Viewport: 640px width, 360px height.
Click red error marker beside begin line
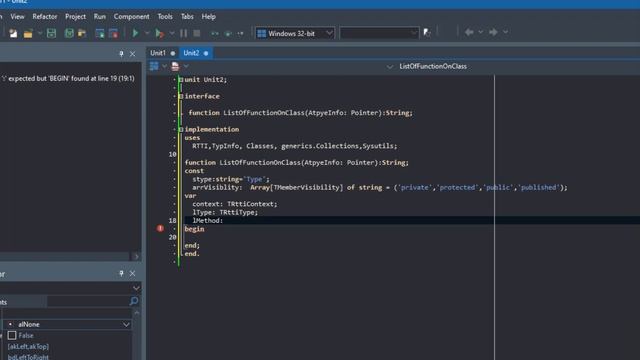pos(160,229)
